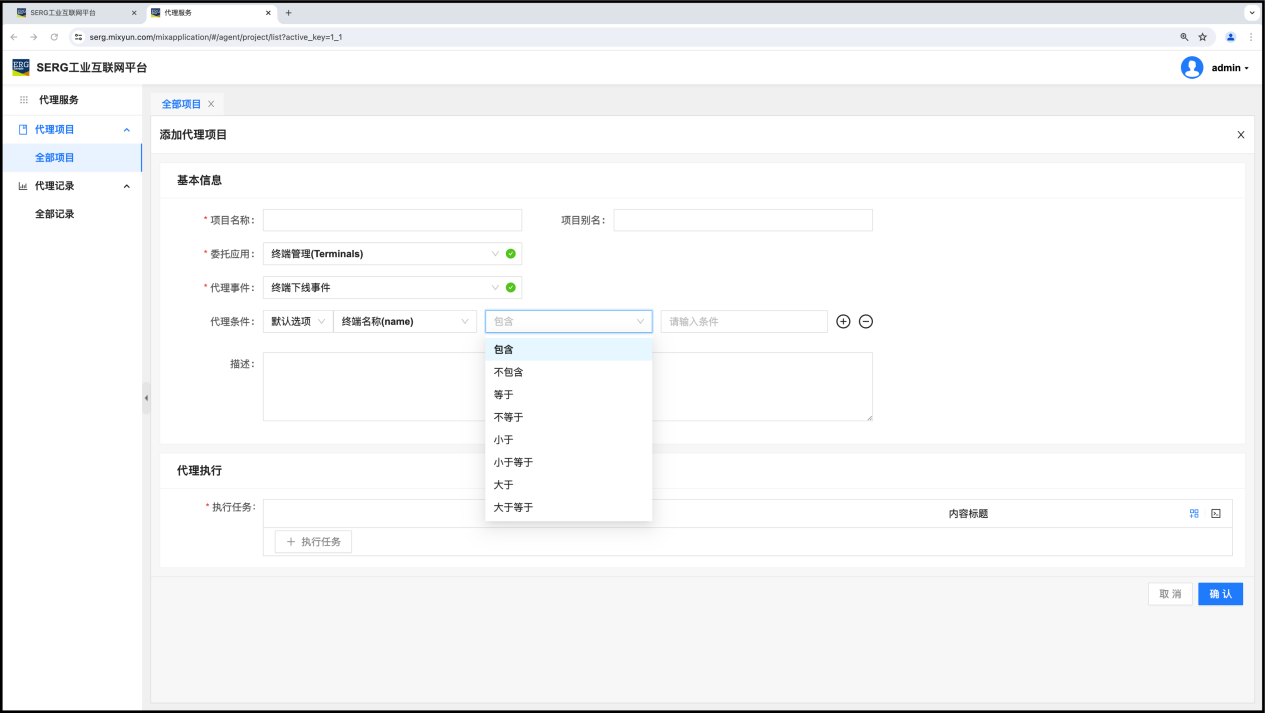The height and width of the screenshot is (713, 1265).
Task: Select 不包含 from the operator list
Action: (508, 372)
